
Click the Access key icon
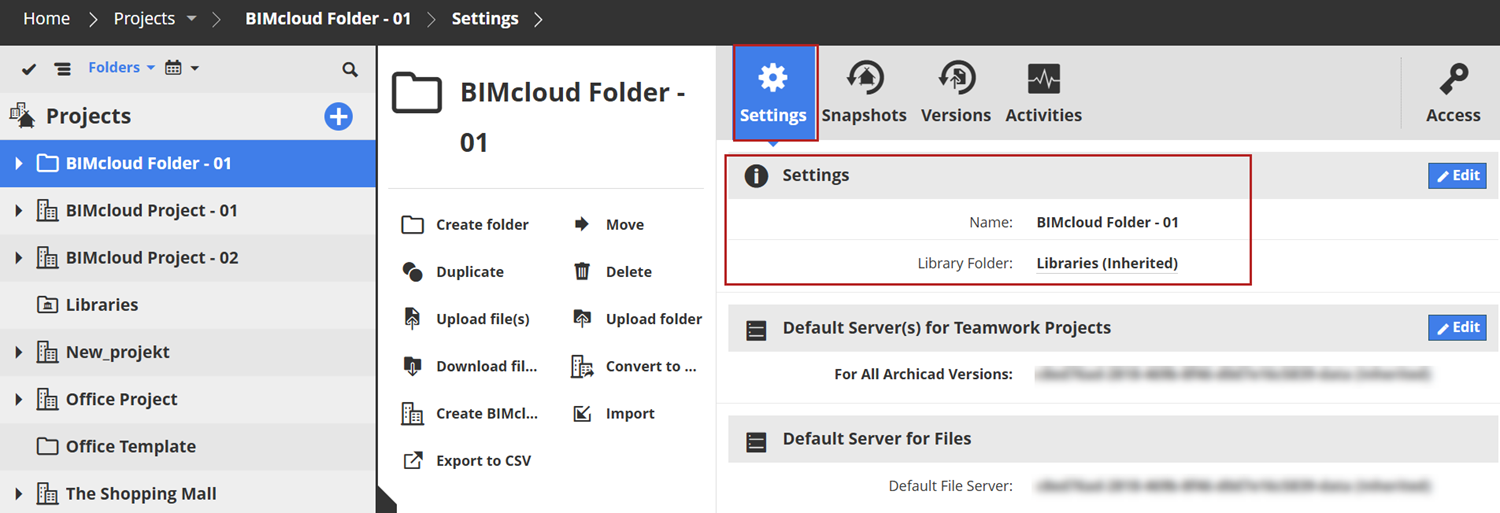click(x=1453, y=80)
